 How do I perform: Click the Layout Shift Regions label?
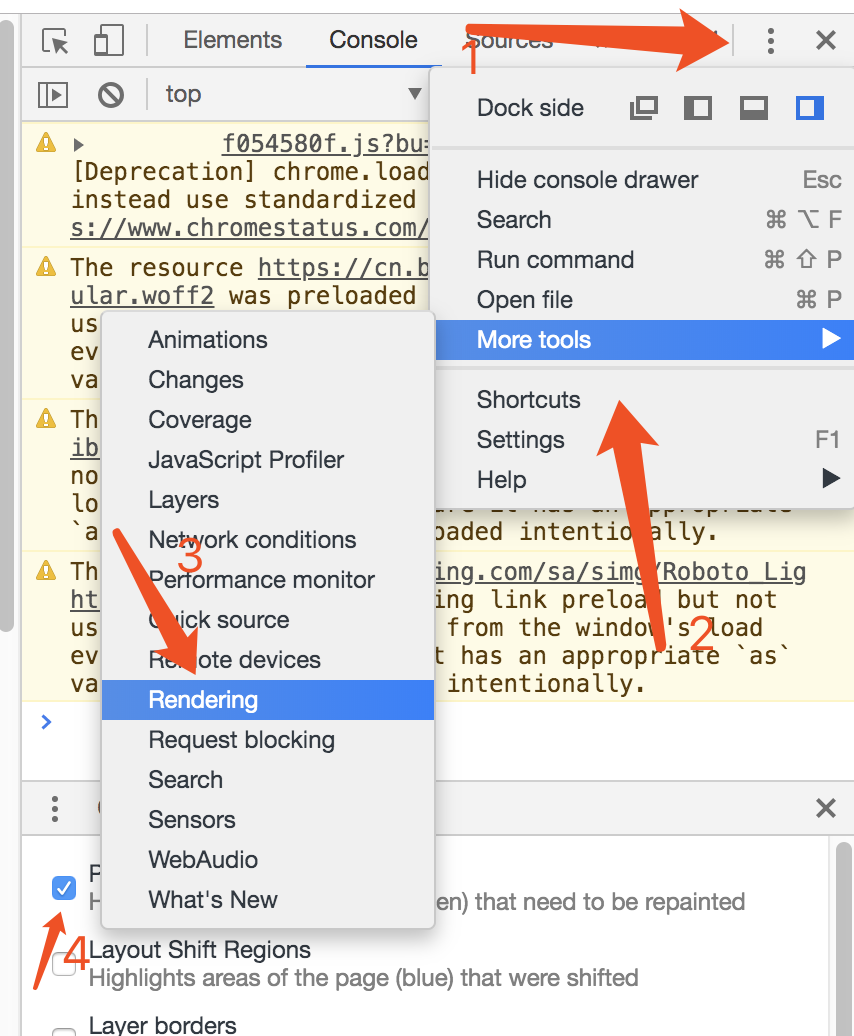tap(199, 949)
